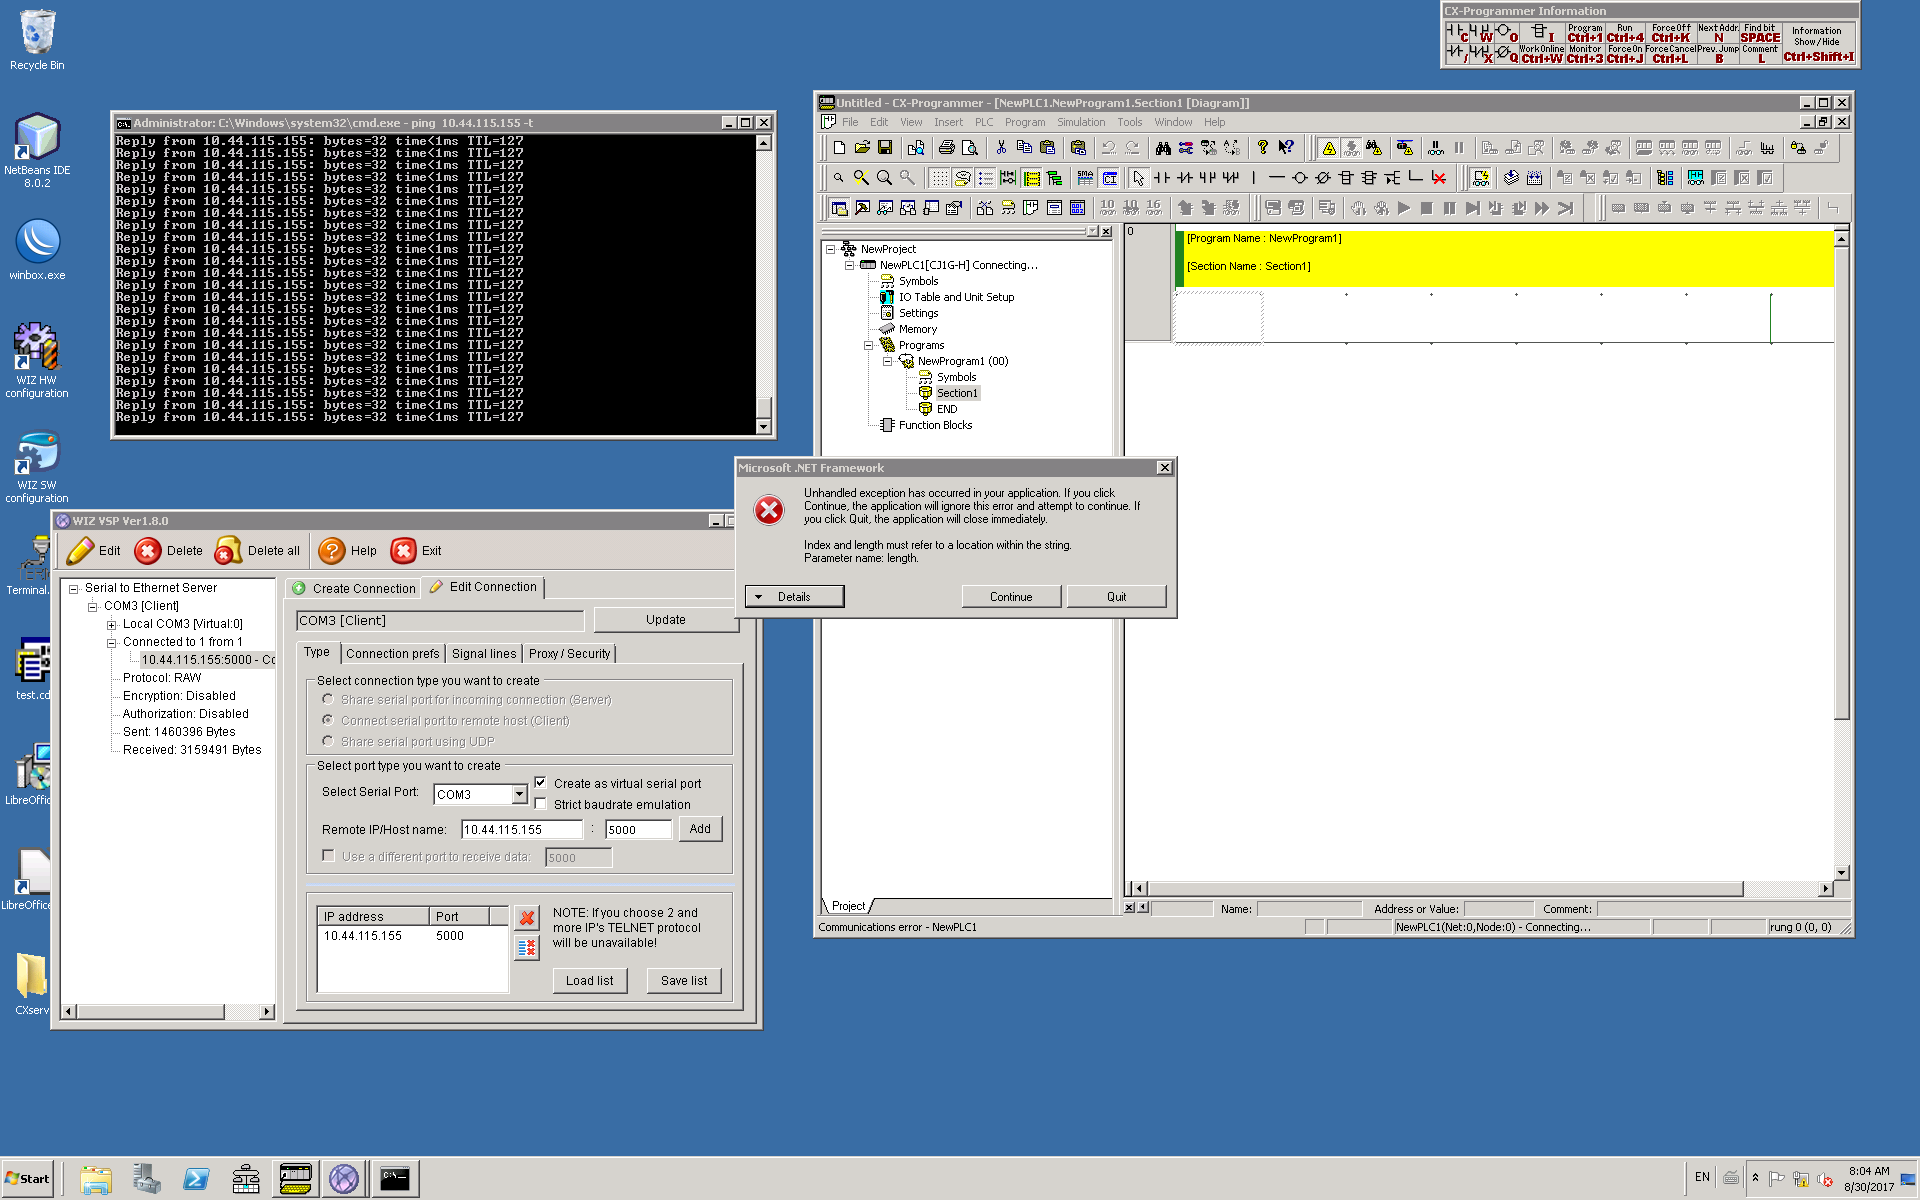Enable Strict baudrate emulation checkbox

[541, 804]
